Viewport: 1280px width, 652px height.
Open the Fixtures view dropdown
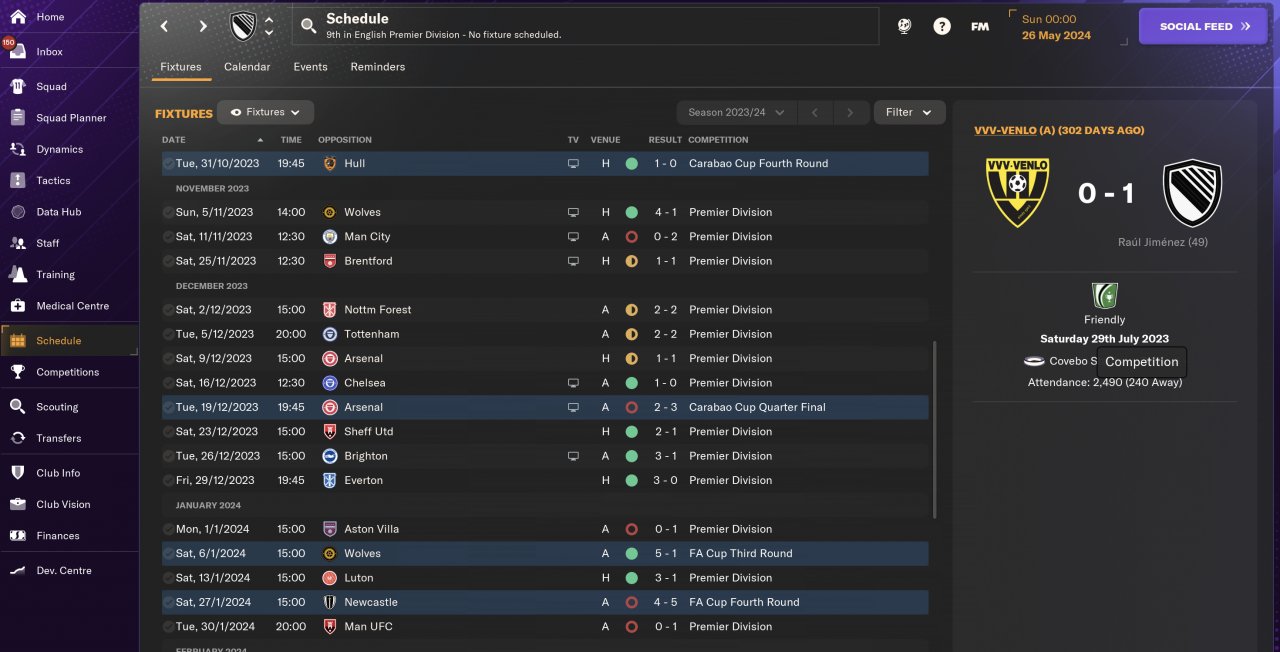click(266, 113)
